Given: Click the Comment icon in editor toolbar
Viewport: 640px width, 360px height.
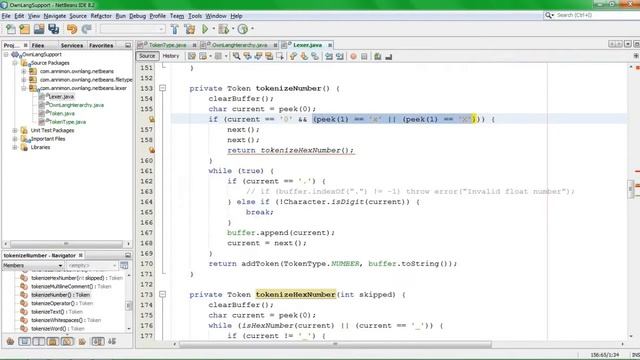Looking at the screenshot, I should tap(378, 56).
